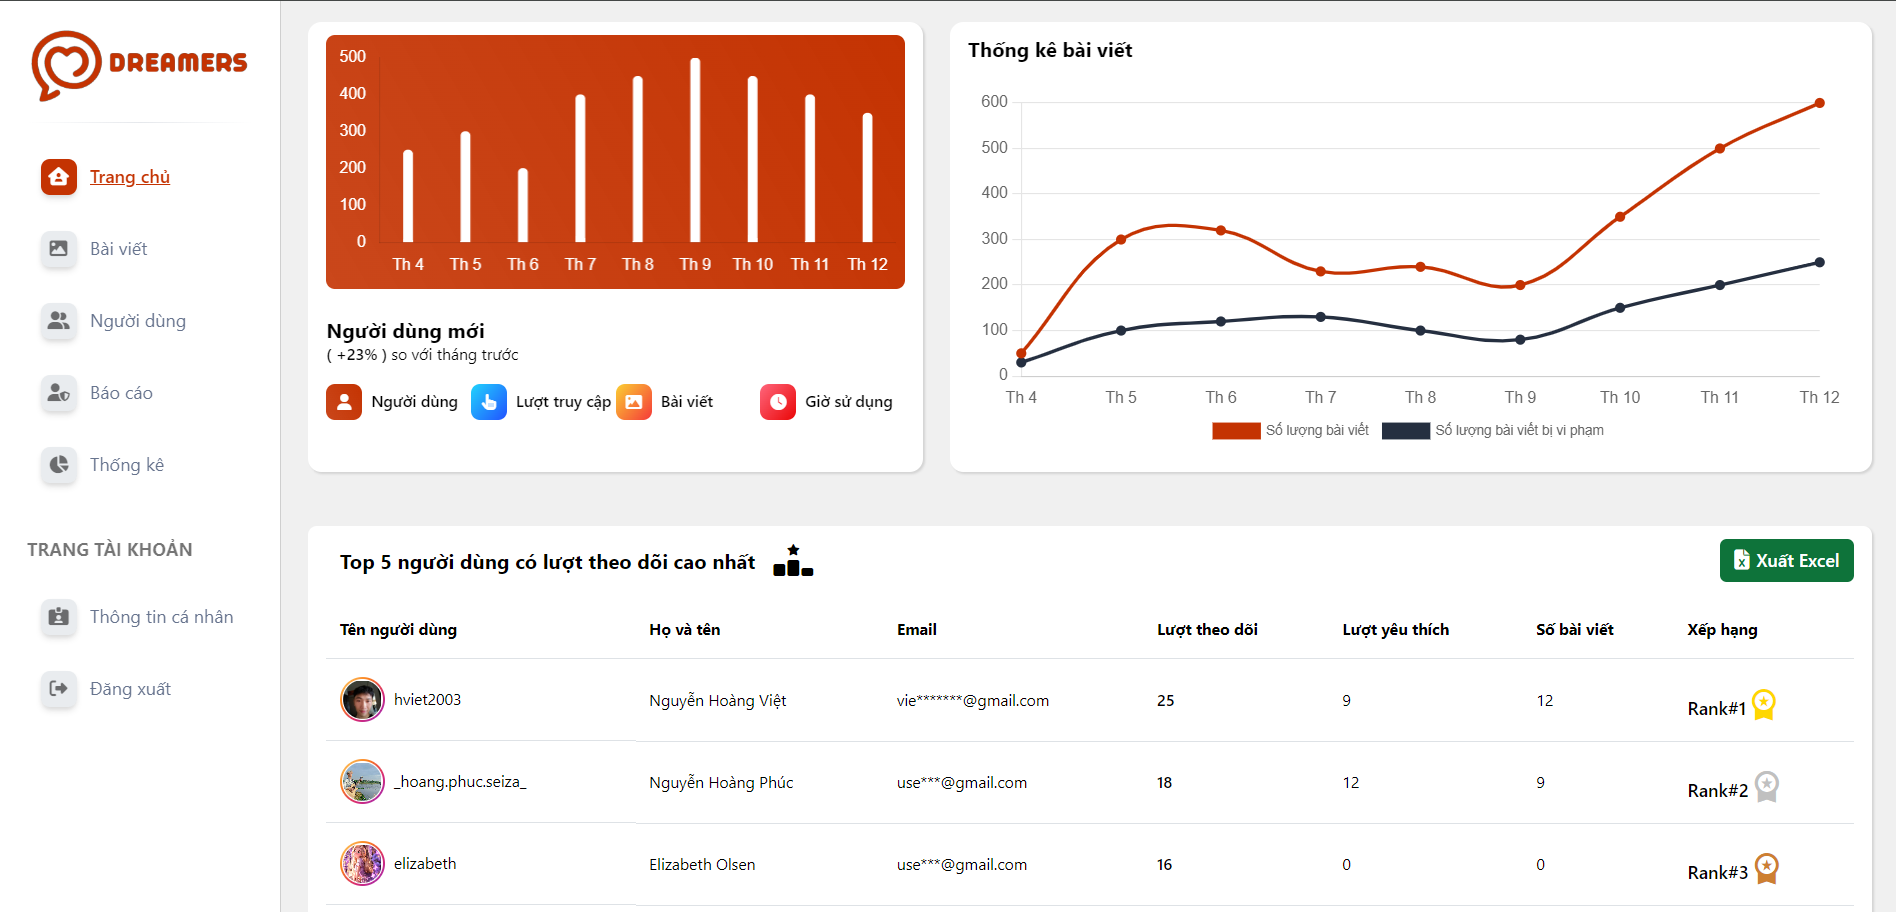Click the Số bài viết column header
The height and width of the screenshot is (912, 1896).
tap(1575, 630)
